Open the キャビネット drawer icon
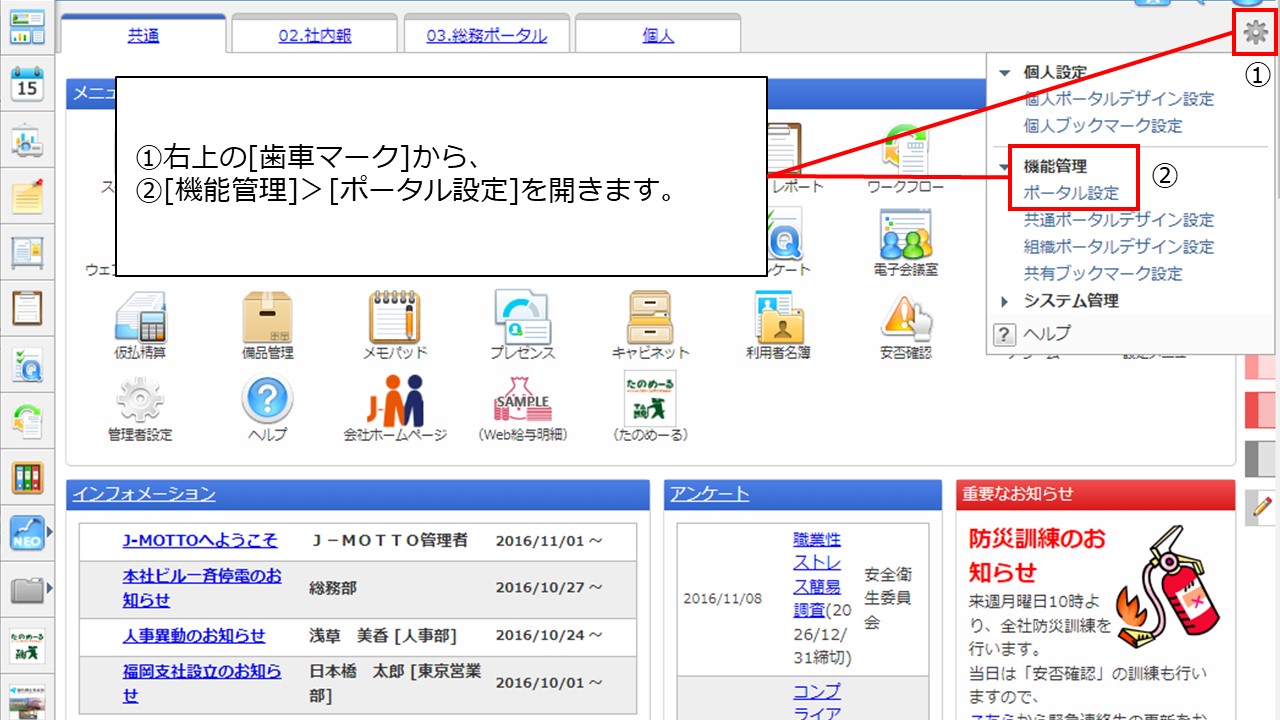1280x720 pixels. tap(650, 318)
